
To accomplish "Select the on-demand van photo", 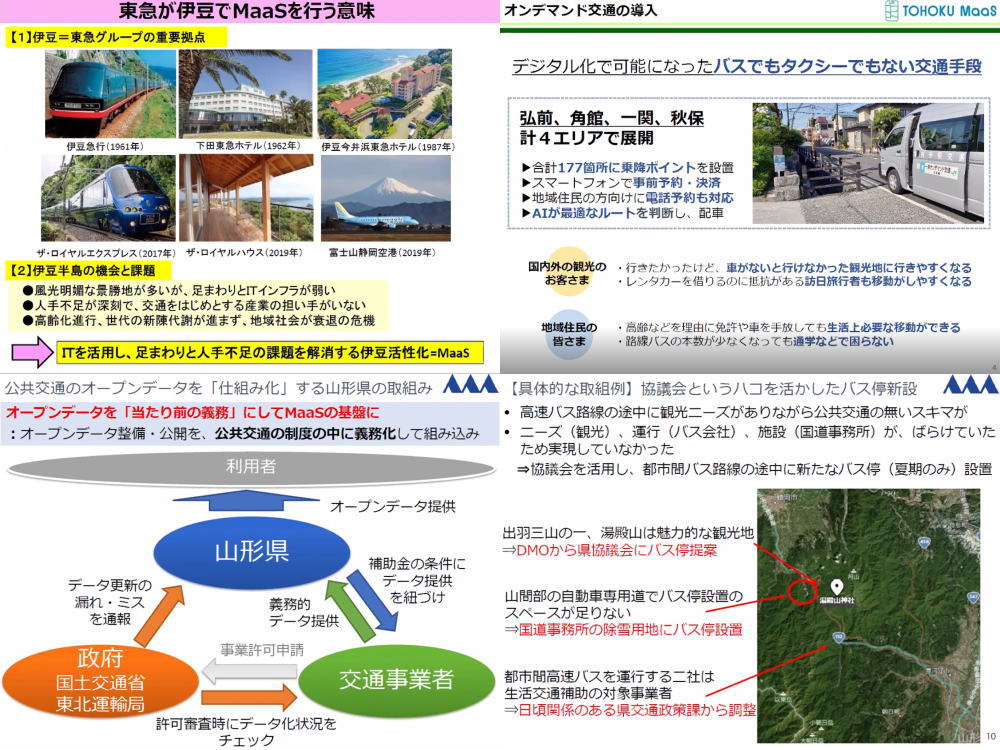I will click(x=869, y=163).
